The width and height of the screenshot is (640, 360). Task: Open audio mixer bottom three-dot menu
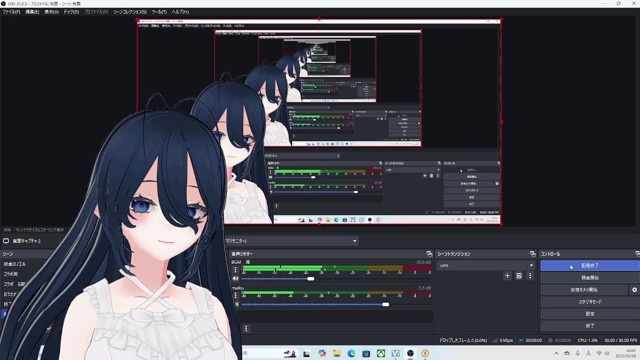pos(246,328)
